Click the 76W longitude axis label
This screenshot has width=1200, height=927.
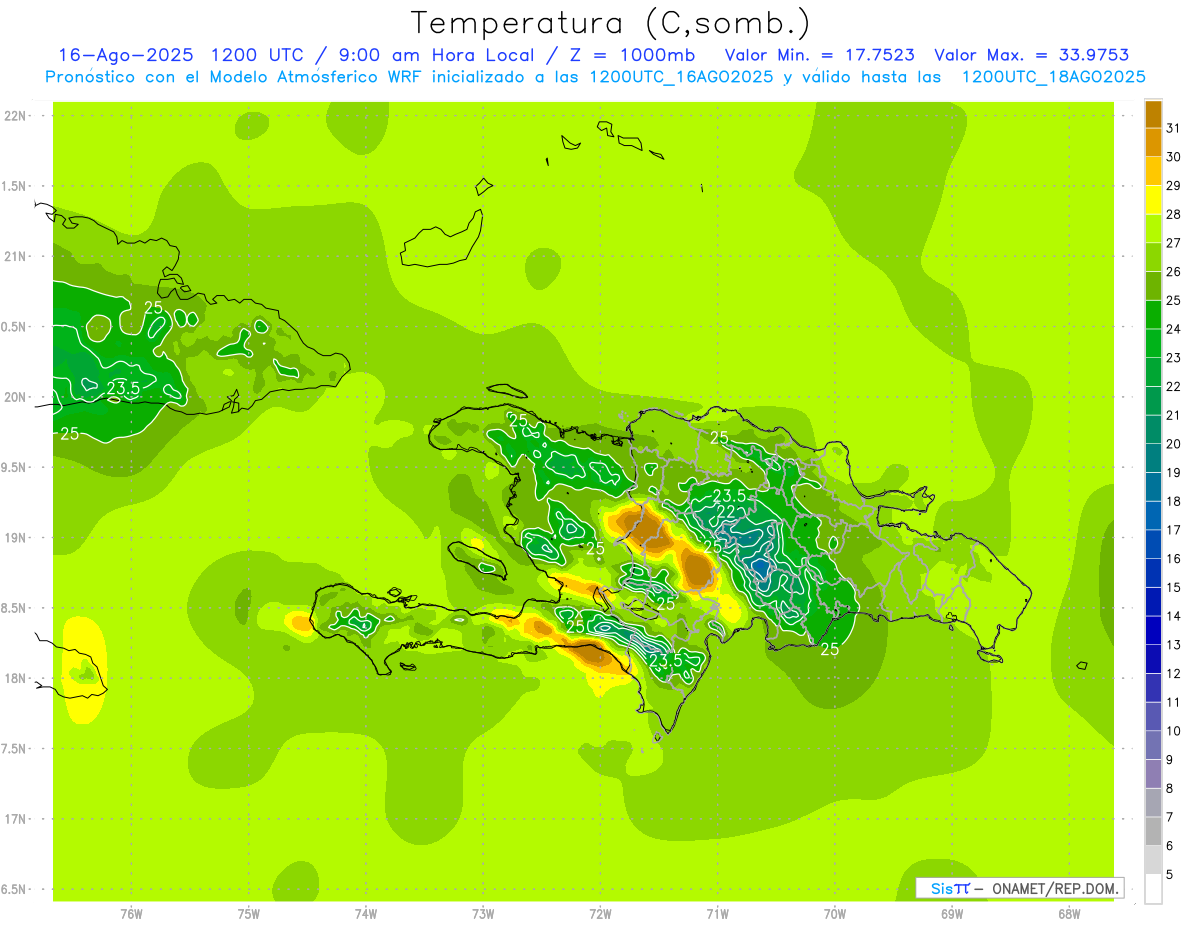pos(131,914)
